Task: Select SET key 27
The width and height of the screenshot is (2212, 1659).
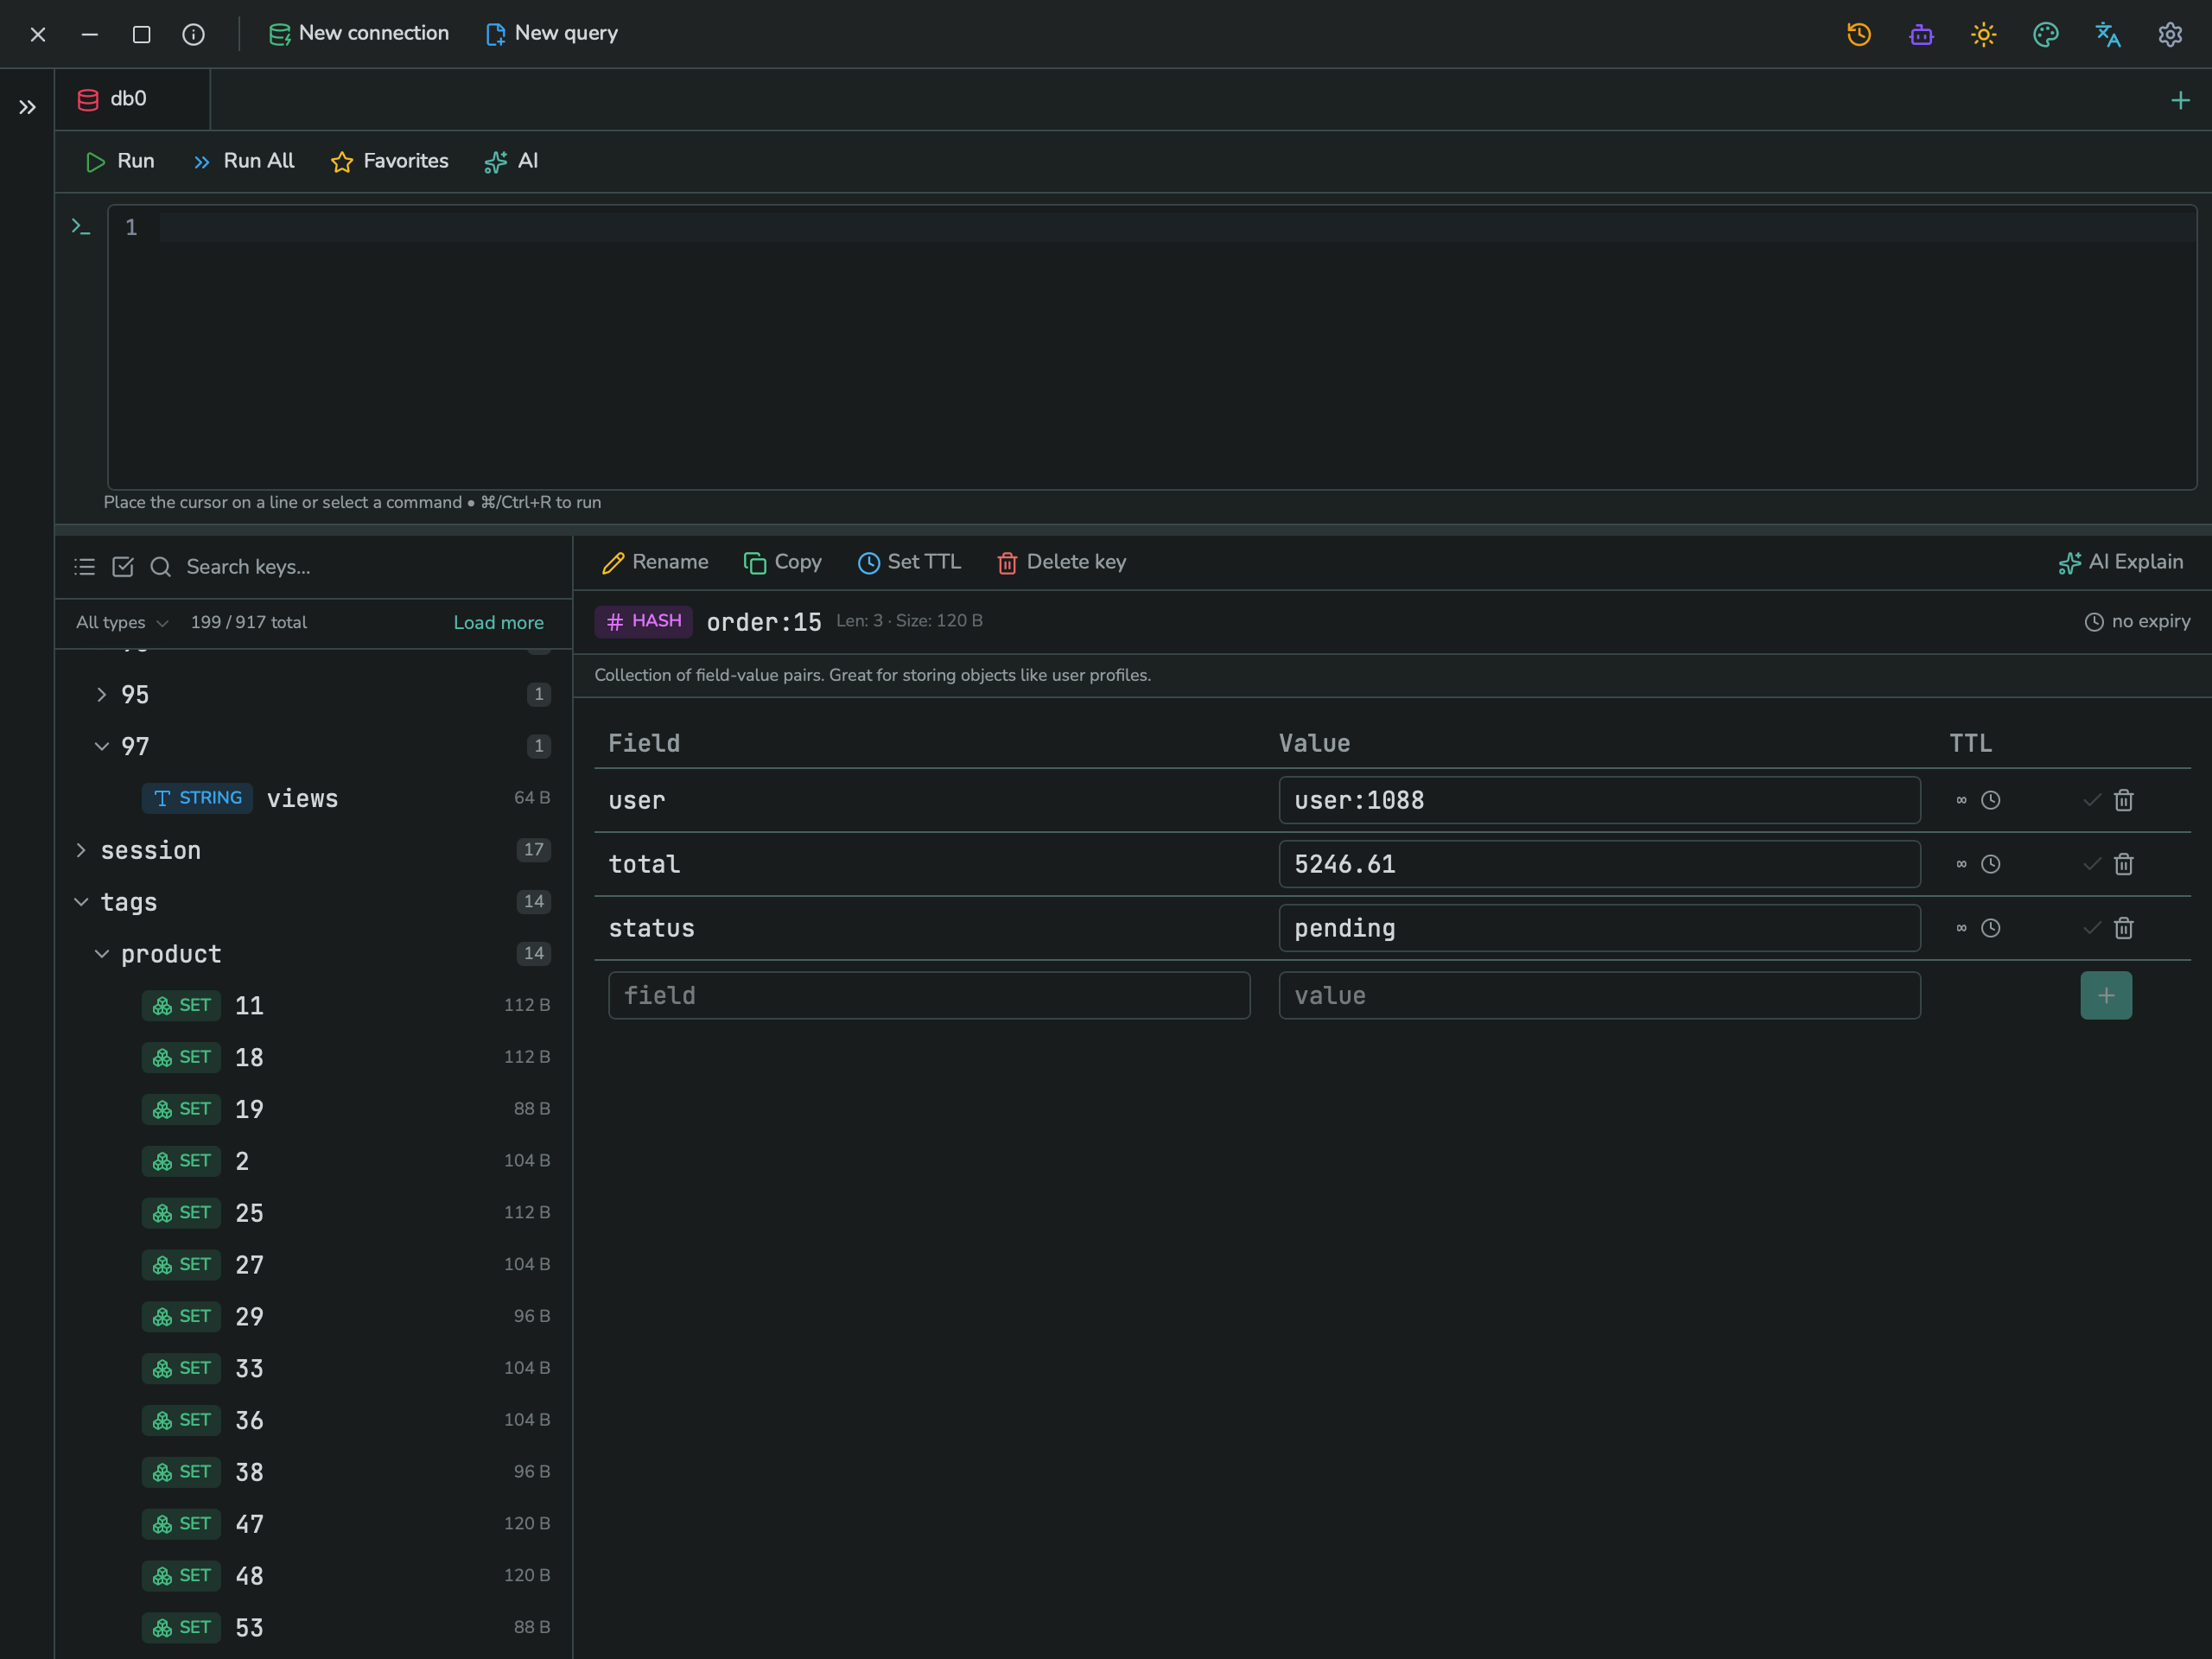Action: point(313,1265)
